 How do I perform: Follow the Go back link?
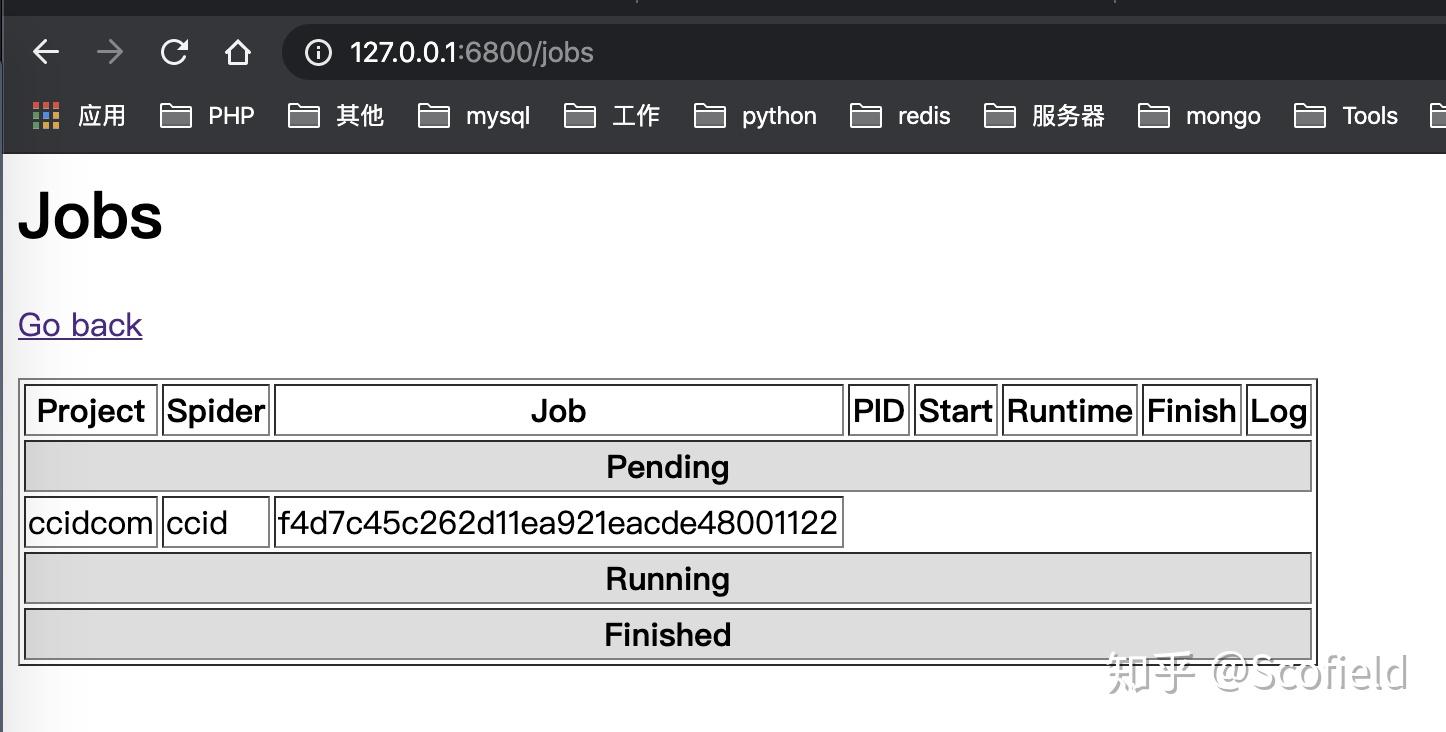click(x=80, y=325)
